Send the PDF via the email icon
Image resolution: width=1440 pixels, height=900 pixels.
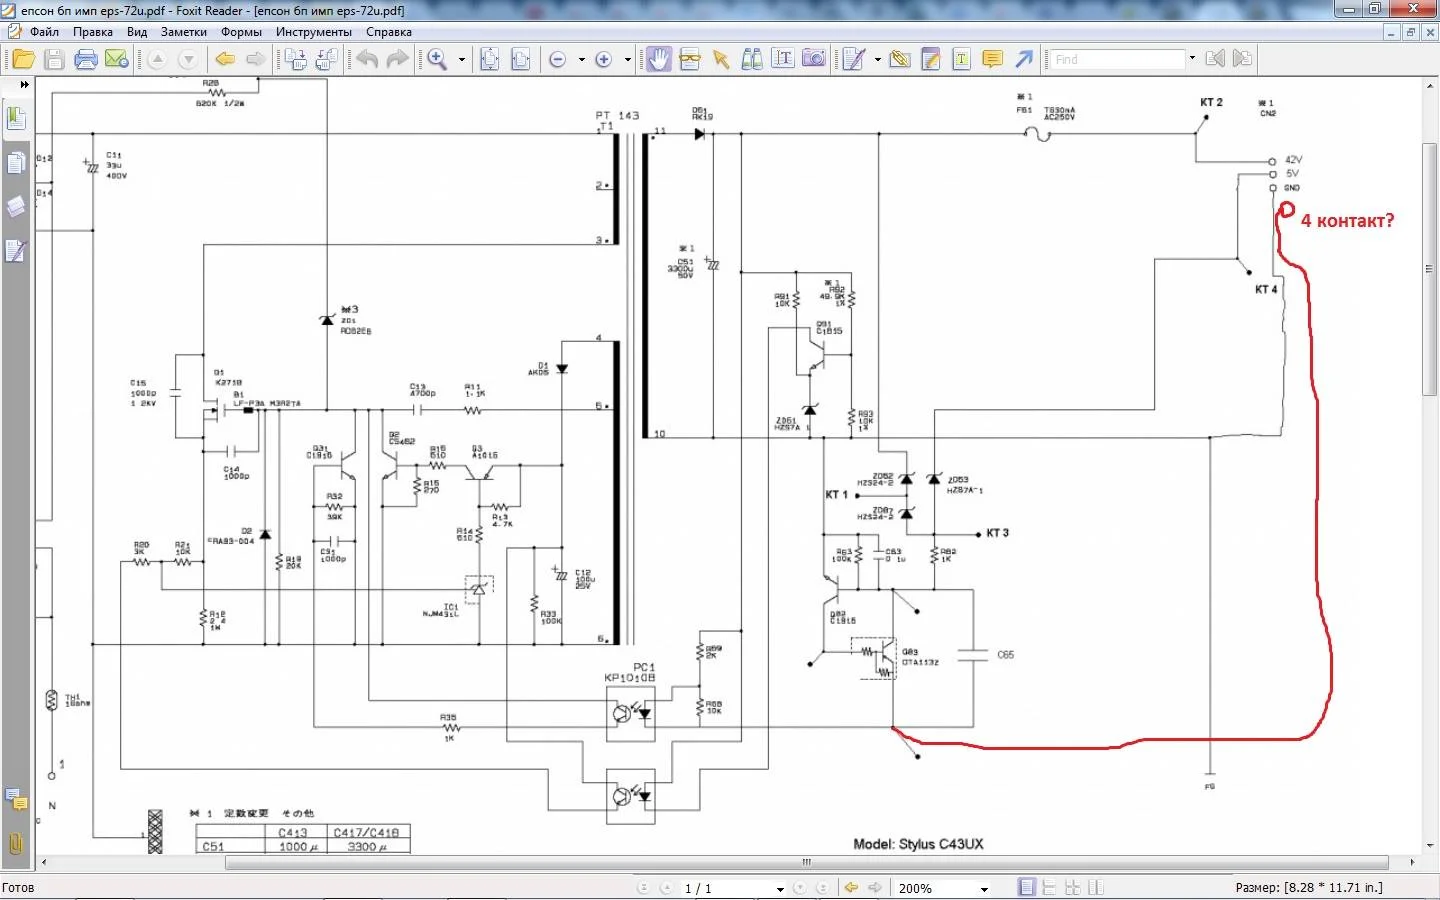(x=117, y=60)
